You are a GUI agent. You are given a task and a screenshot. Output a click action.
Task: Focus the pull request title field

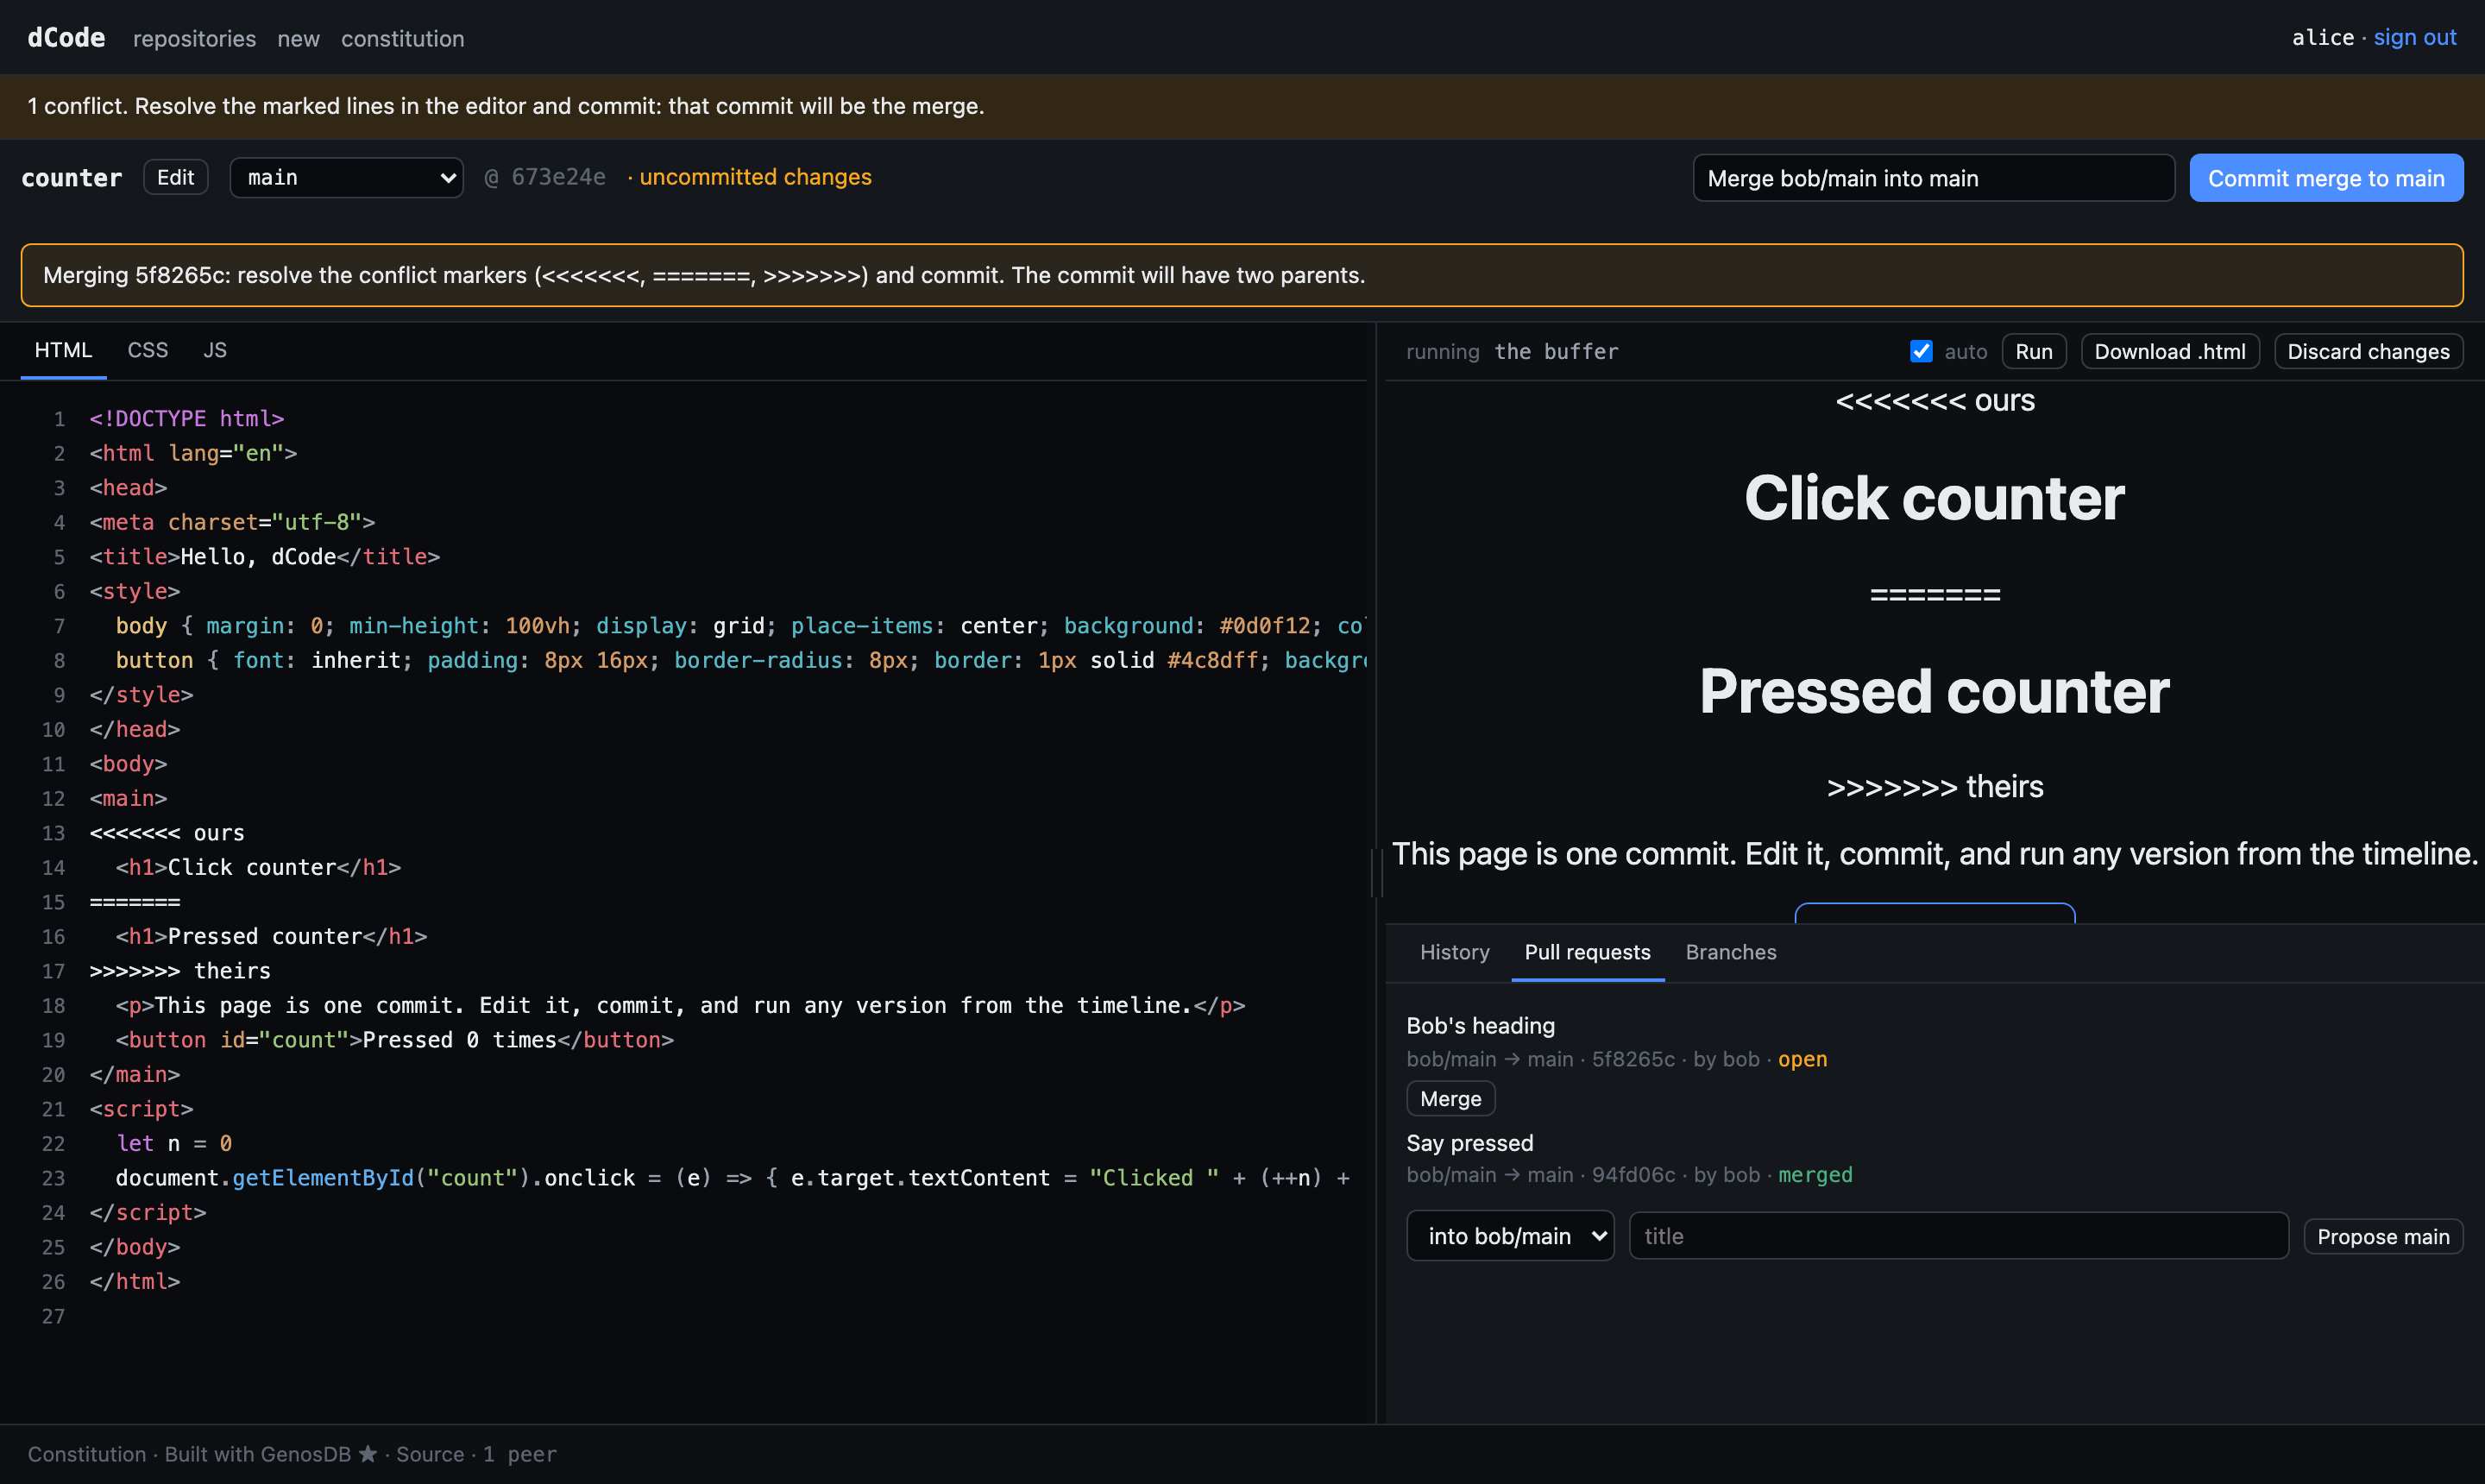[x=1958, y=1236]
